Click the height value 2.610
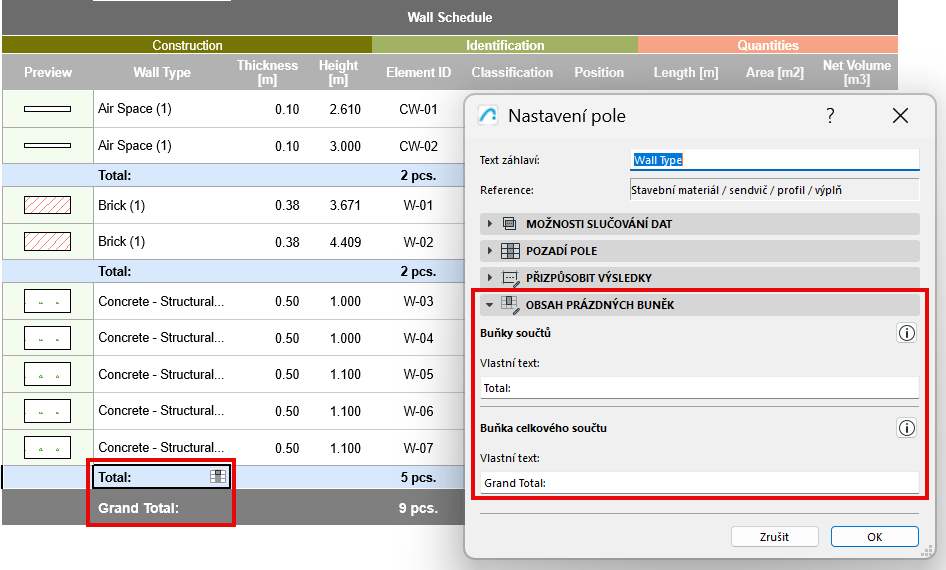 [x=345, y=109]
